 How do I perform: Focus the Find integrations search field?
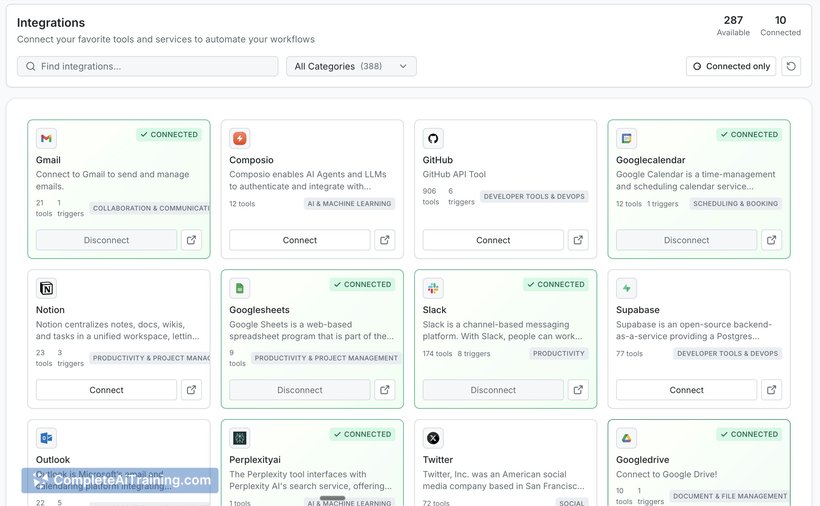[x=147, y=66]
